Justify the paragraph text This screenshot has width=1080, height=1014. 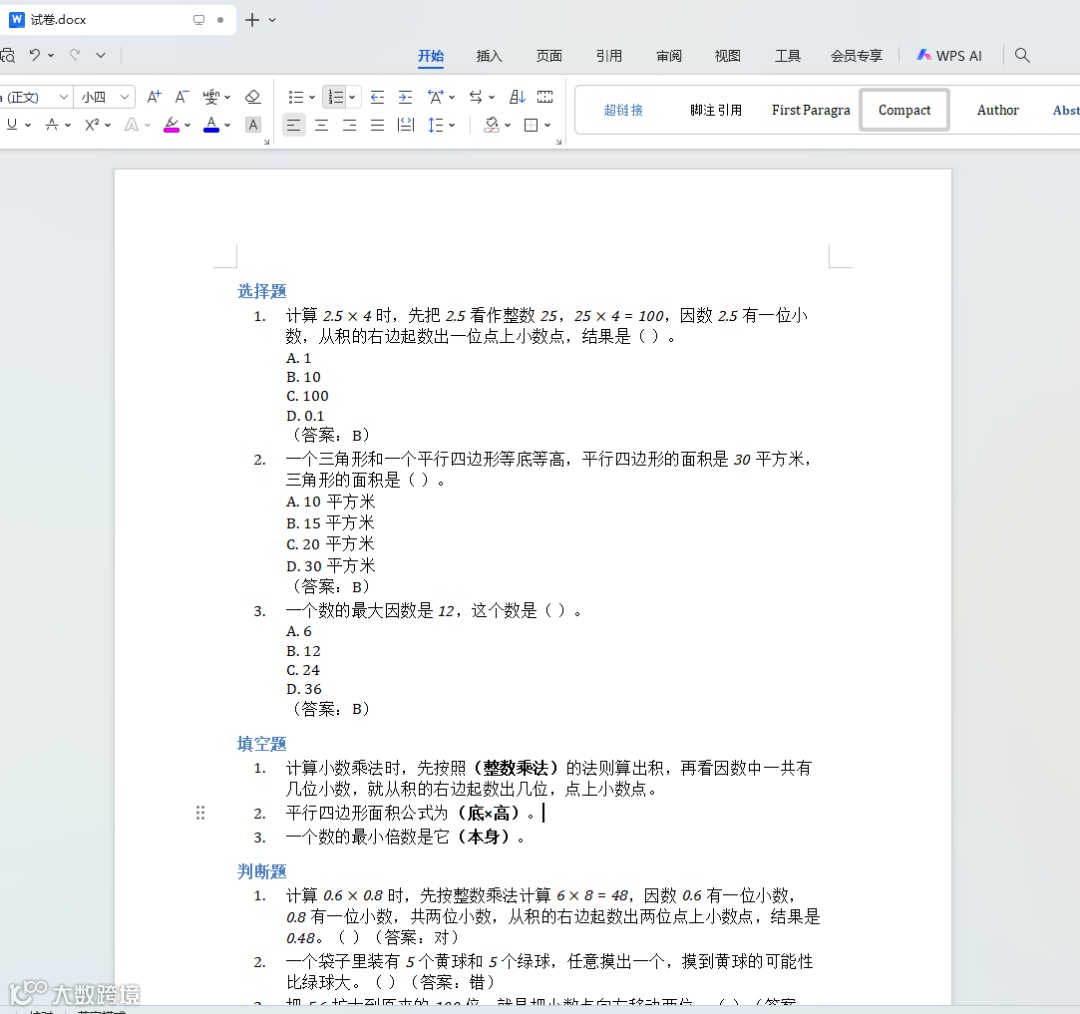(x=377, y=125)
